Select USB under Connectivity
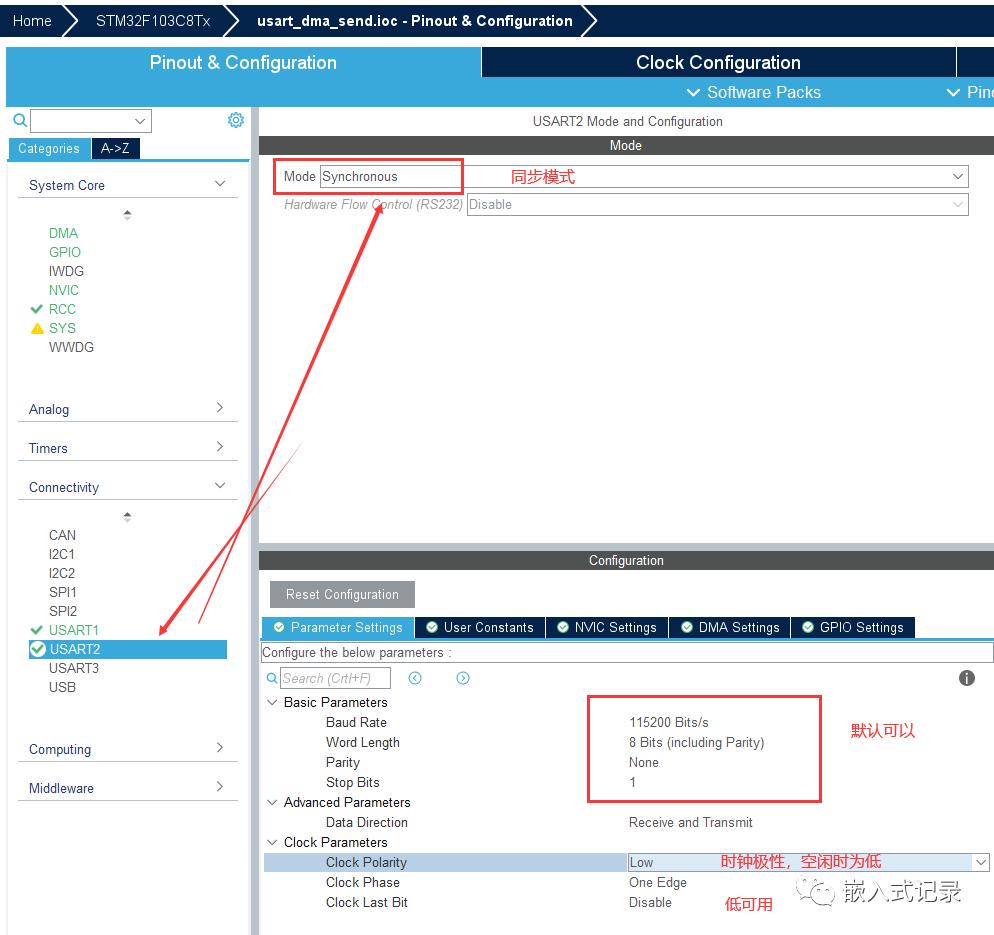 (62, 687)
